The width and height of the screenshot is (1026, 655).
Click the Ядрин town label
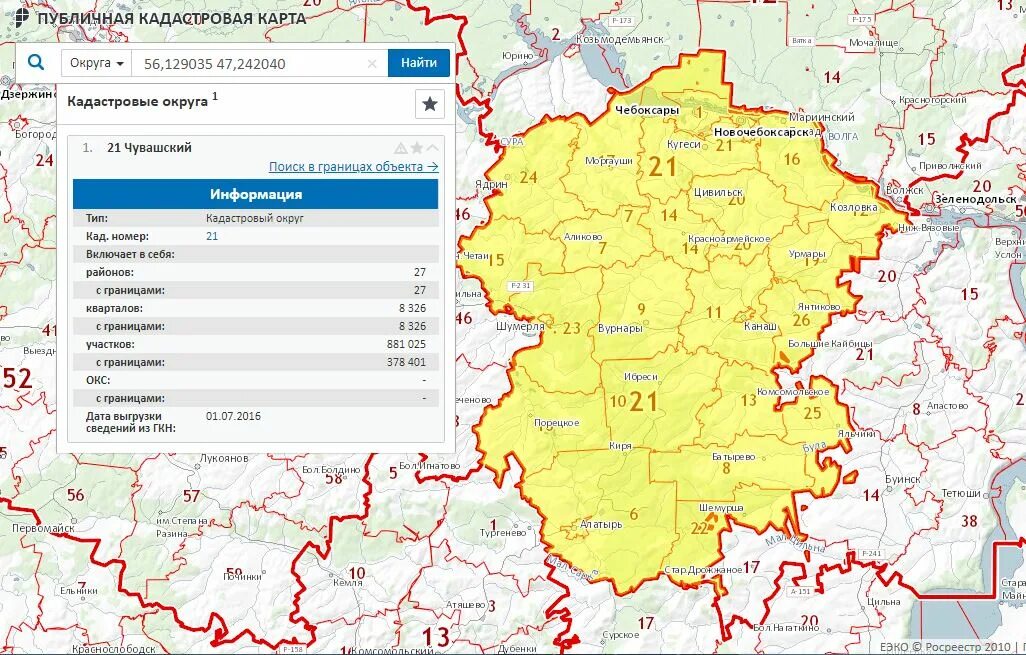pos(491,185)
